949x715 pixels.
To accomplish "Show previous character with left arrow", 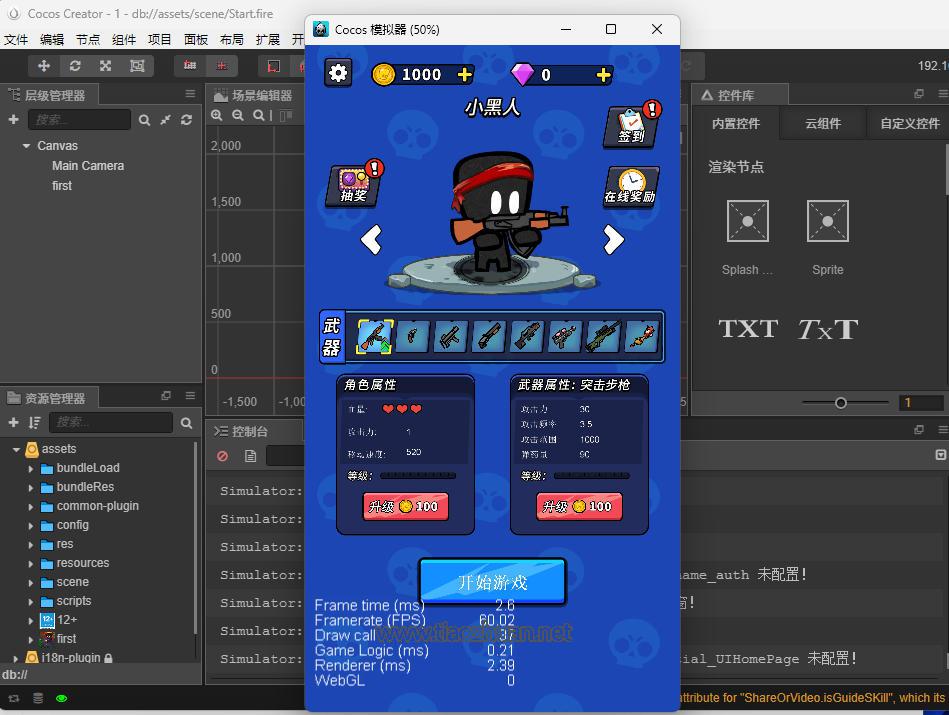I will (x=371, y=239).
